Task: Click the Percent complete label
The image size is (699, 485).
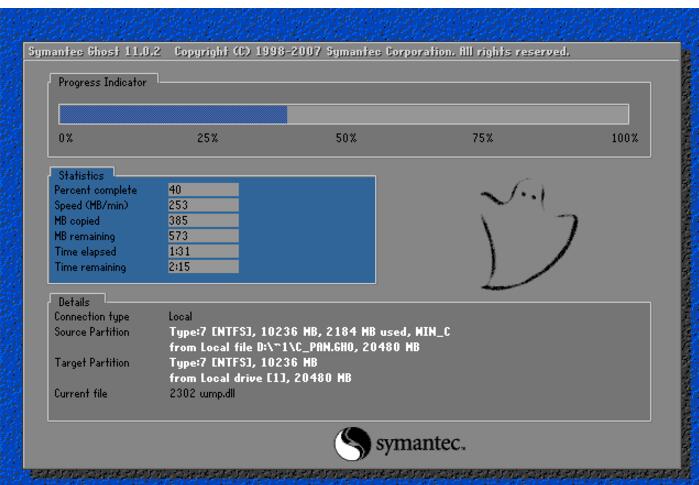Action: [x=95, y=190]
